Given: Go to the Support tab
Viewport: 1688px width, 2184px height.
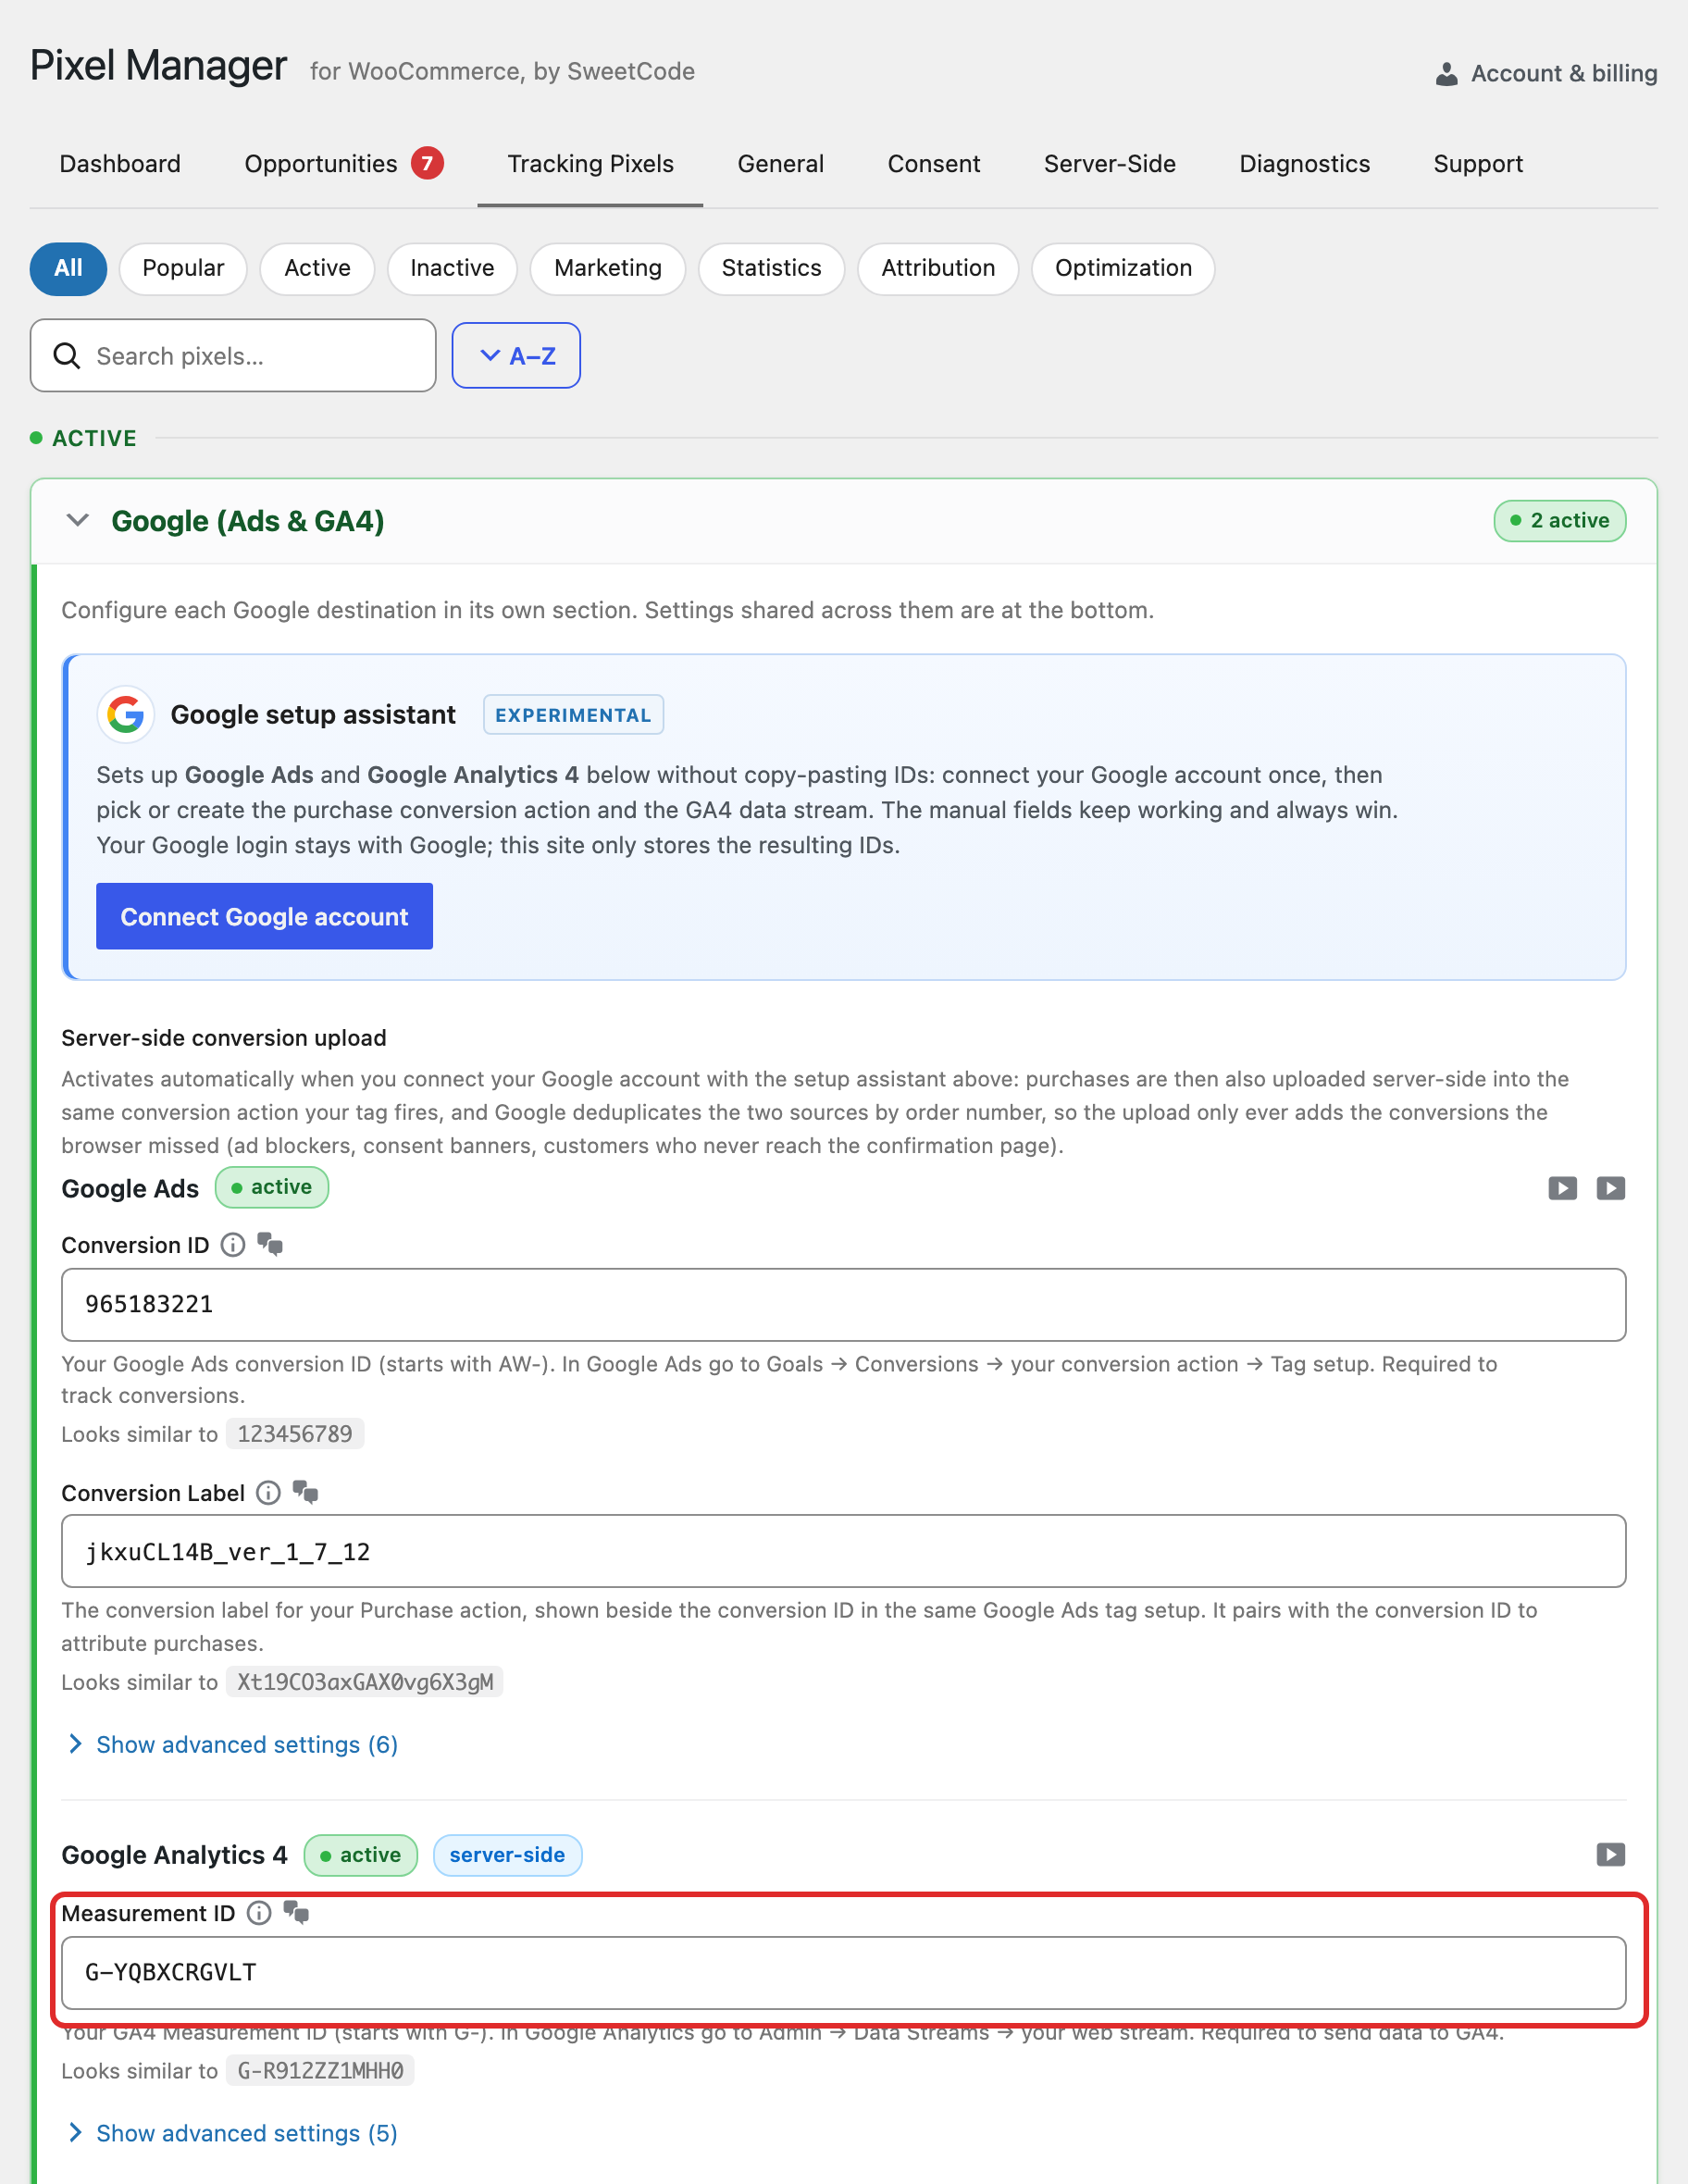Looking at the screenshot, I should (x=1477, y=164).
